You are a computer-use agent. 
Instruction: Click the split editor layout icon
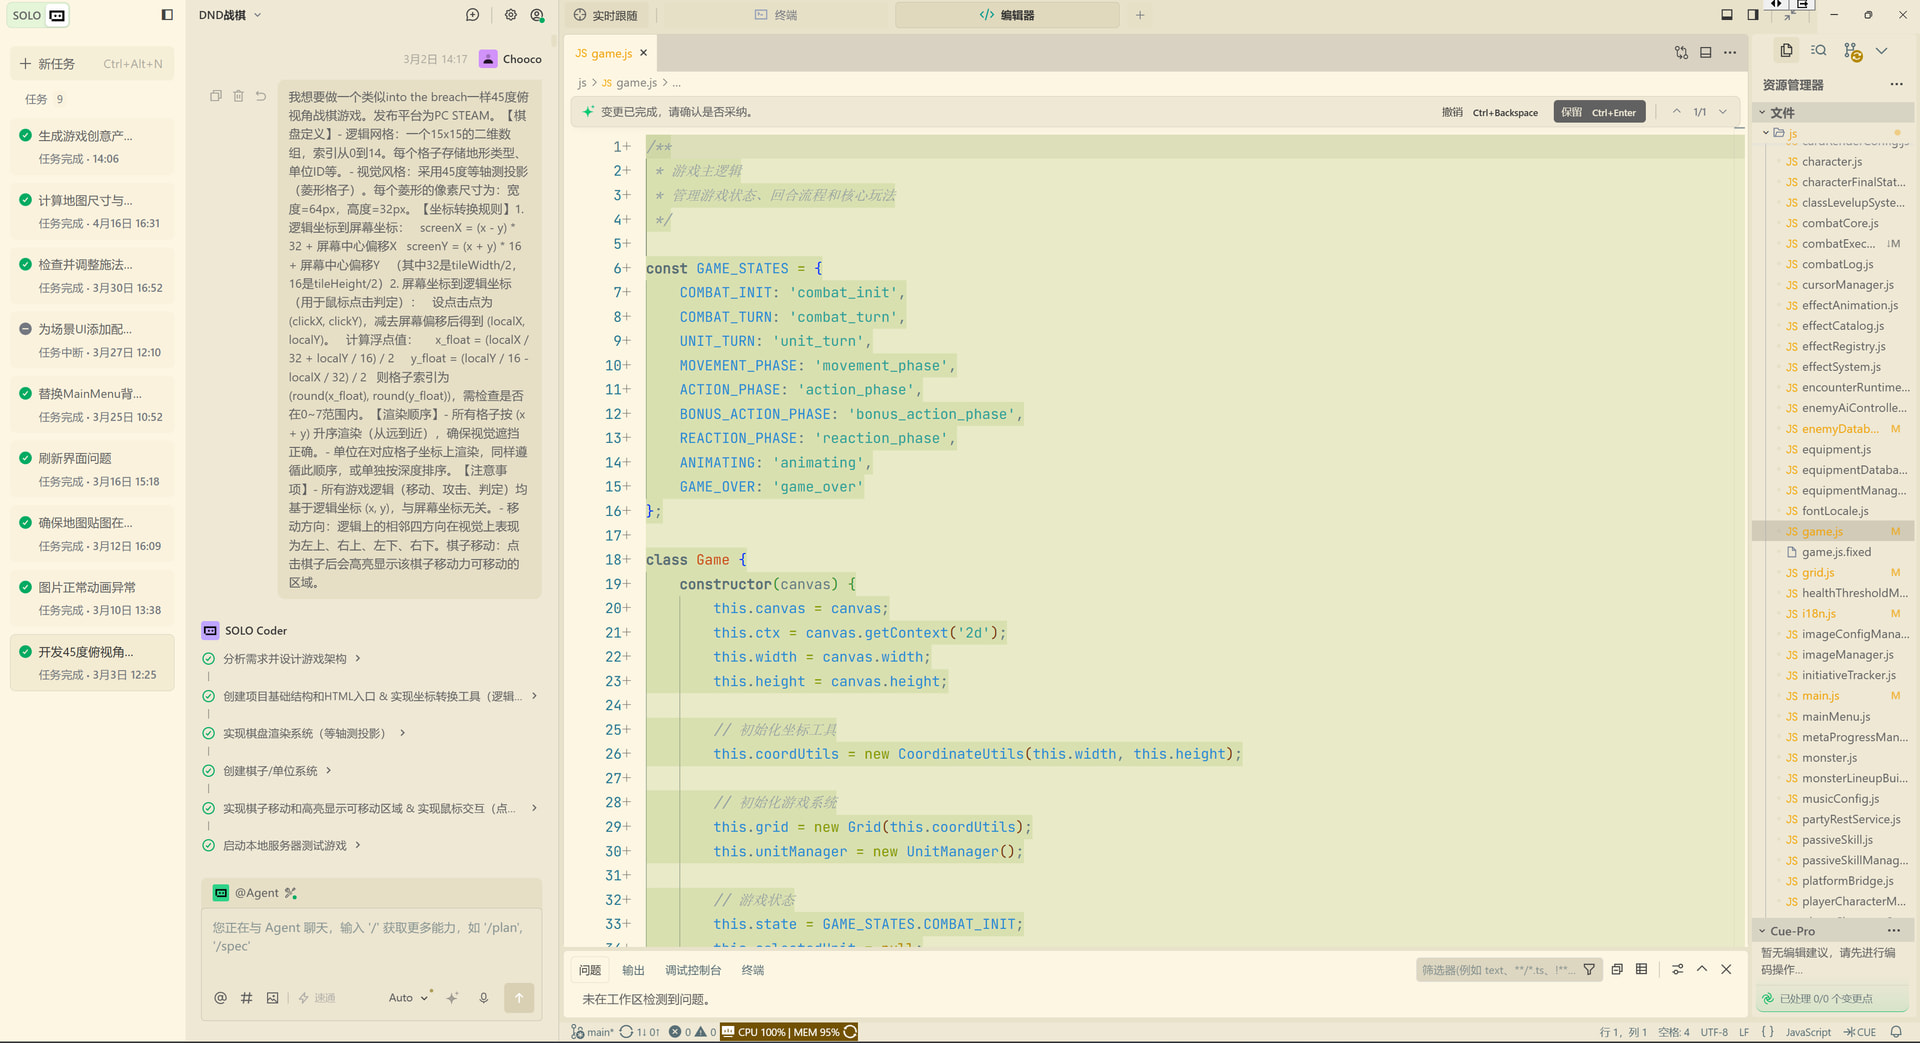point(1706,53)
